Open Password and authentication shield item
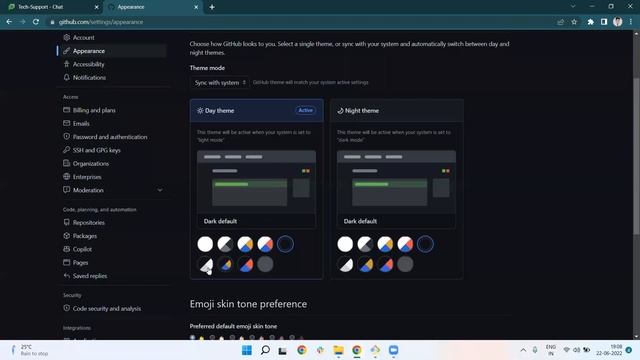Viewport: 640px width, 360px height. pos(110,137)
